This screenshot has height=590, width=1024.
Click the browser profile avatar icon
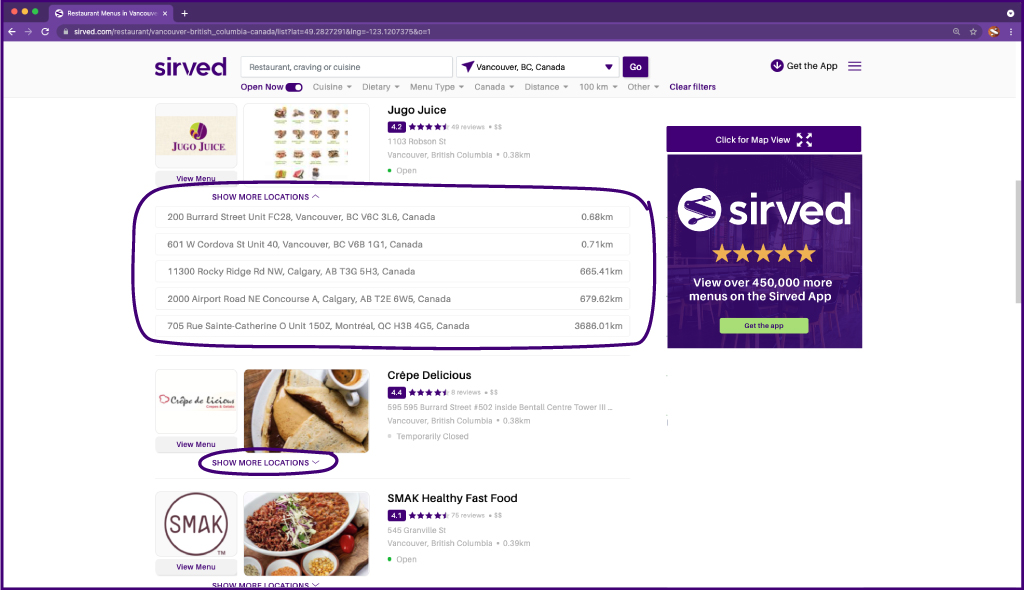[993, 31]
